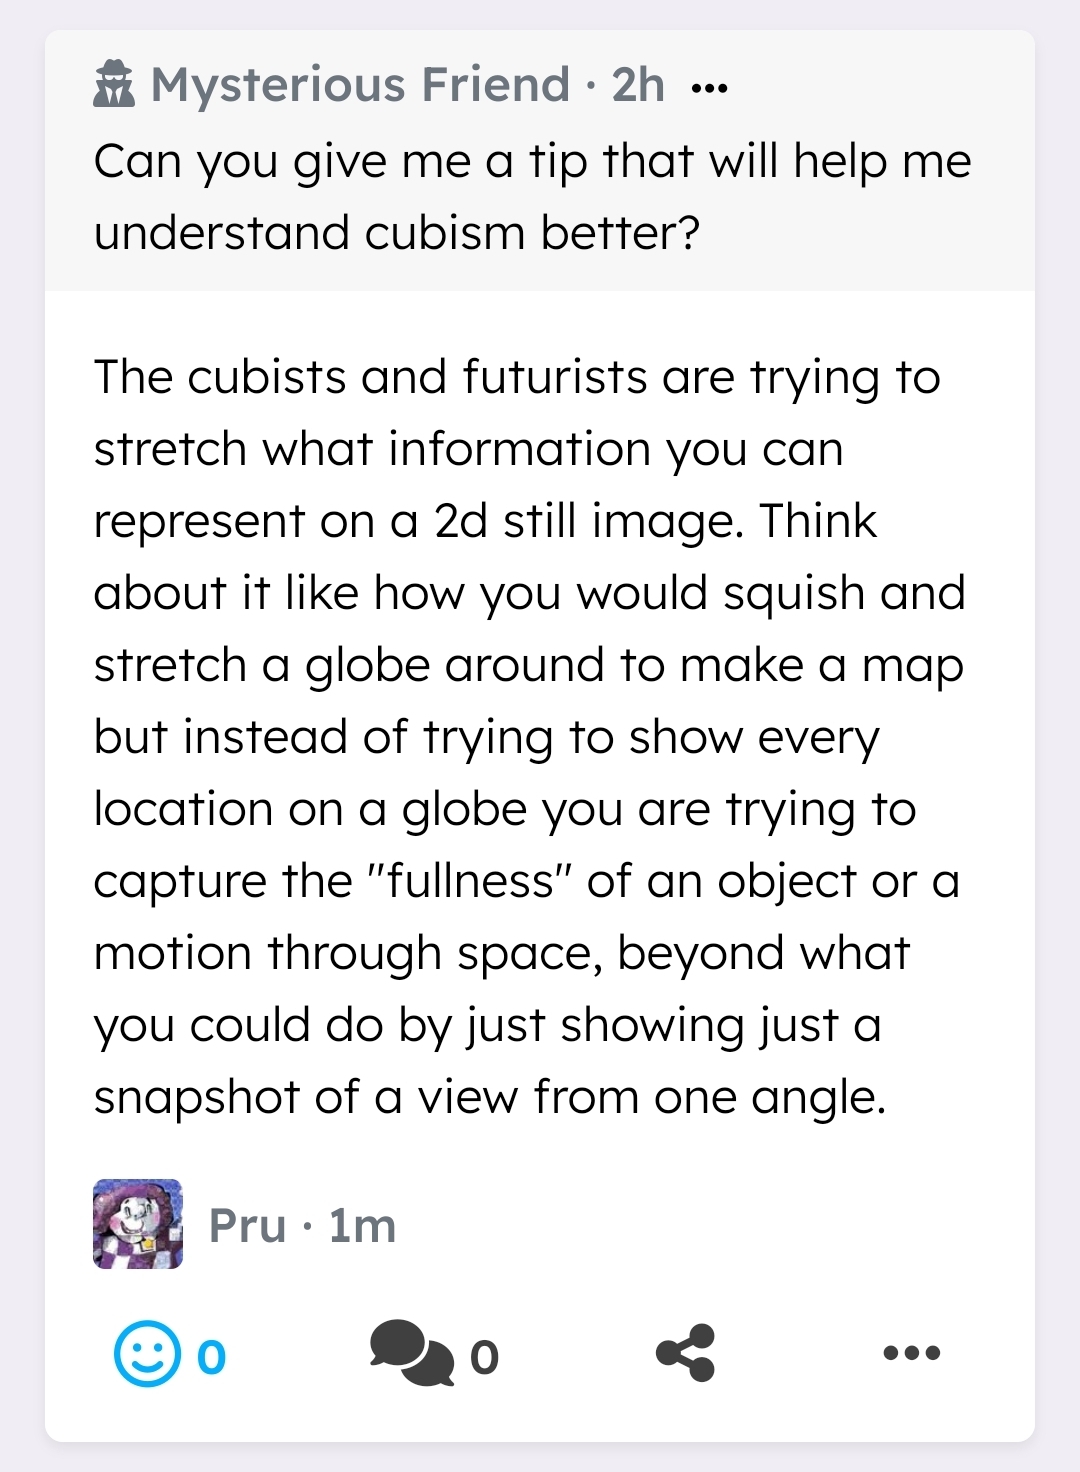Tap the question text about understanding cubism
The width and height of the screenshot is (1080, 1472).
[532, 196]
